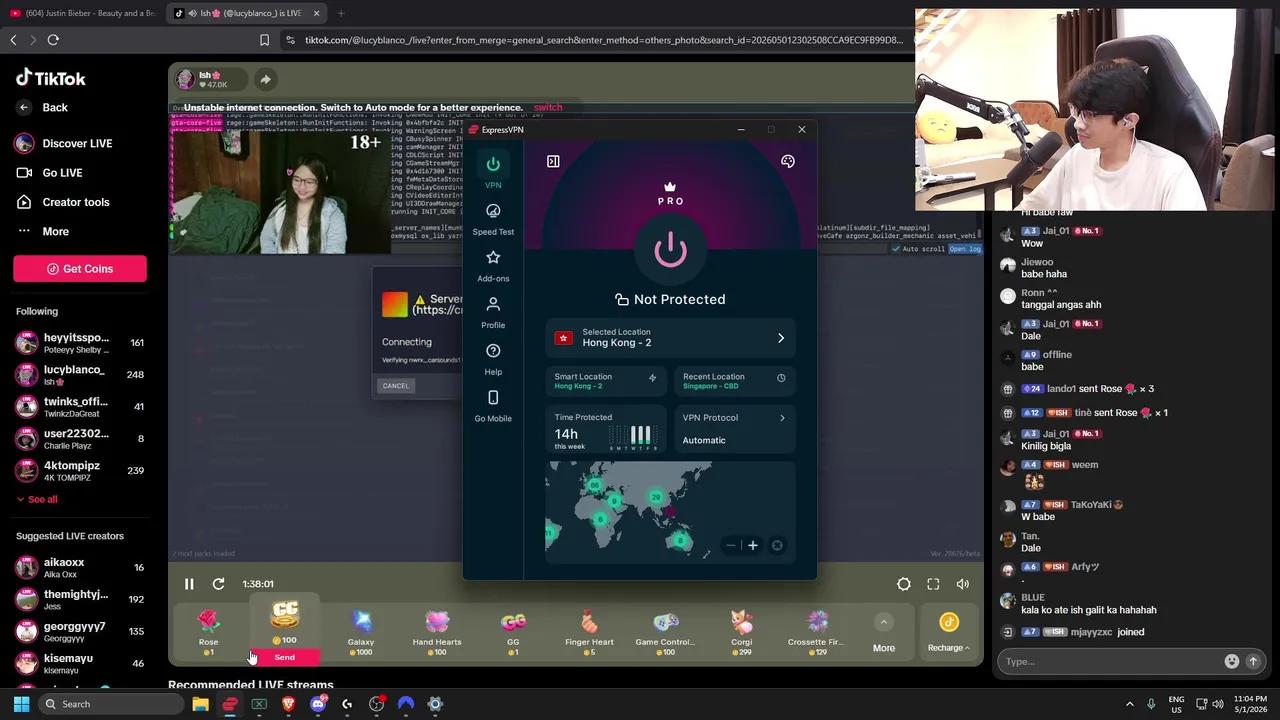Expand More gifts list
Screen dimensions: 1280x720
(884, 634)
